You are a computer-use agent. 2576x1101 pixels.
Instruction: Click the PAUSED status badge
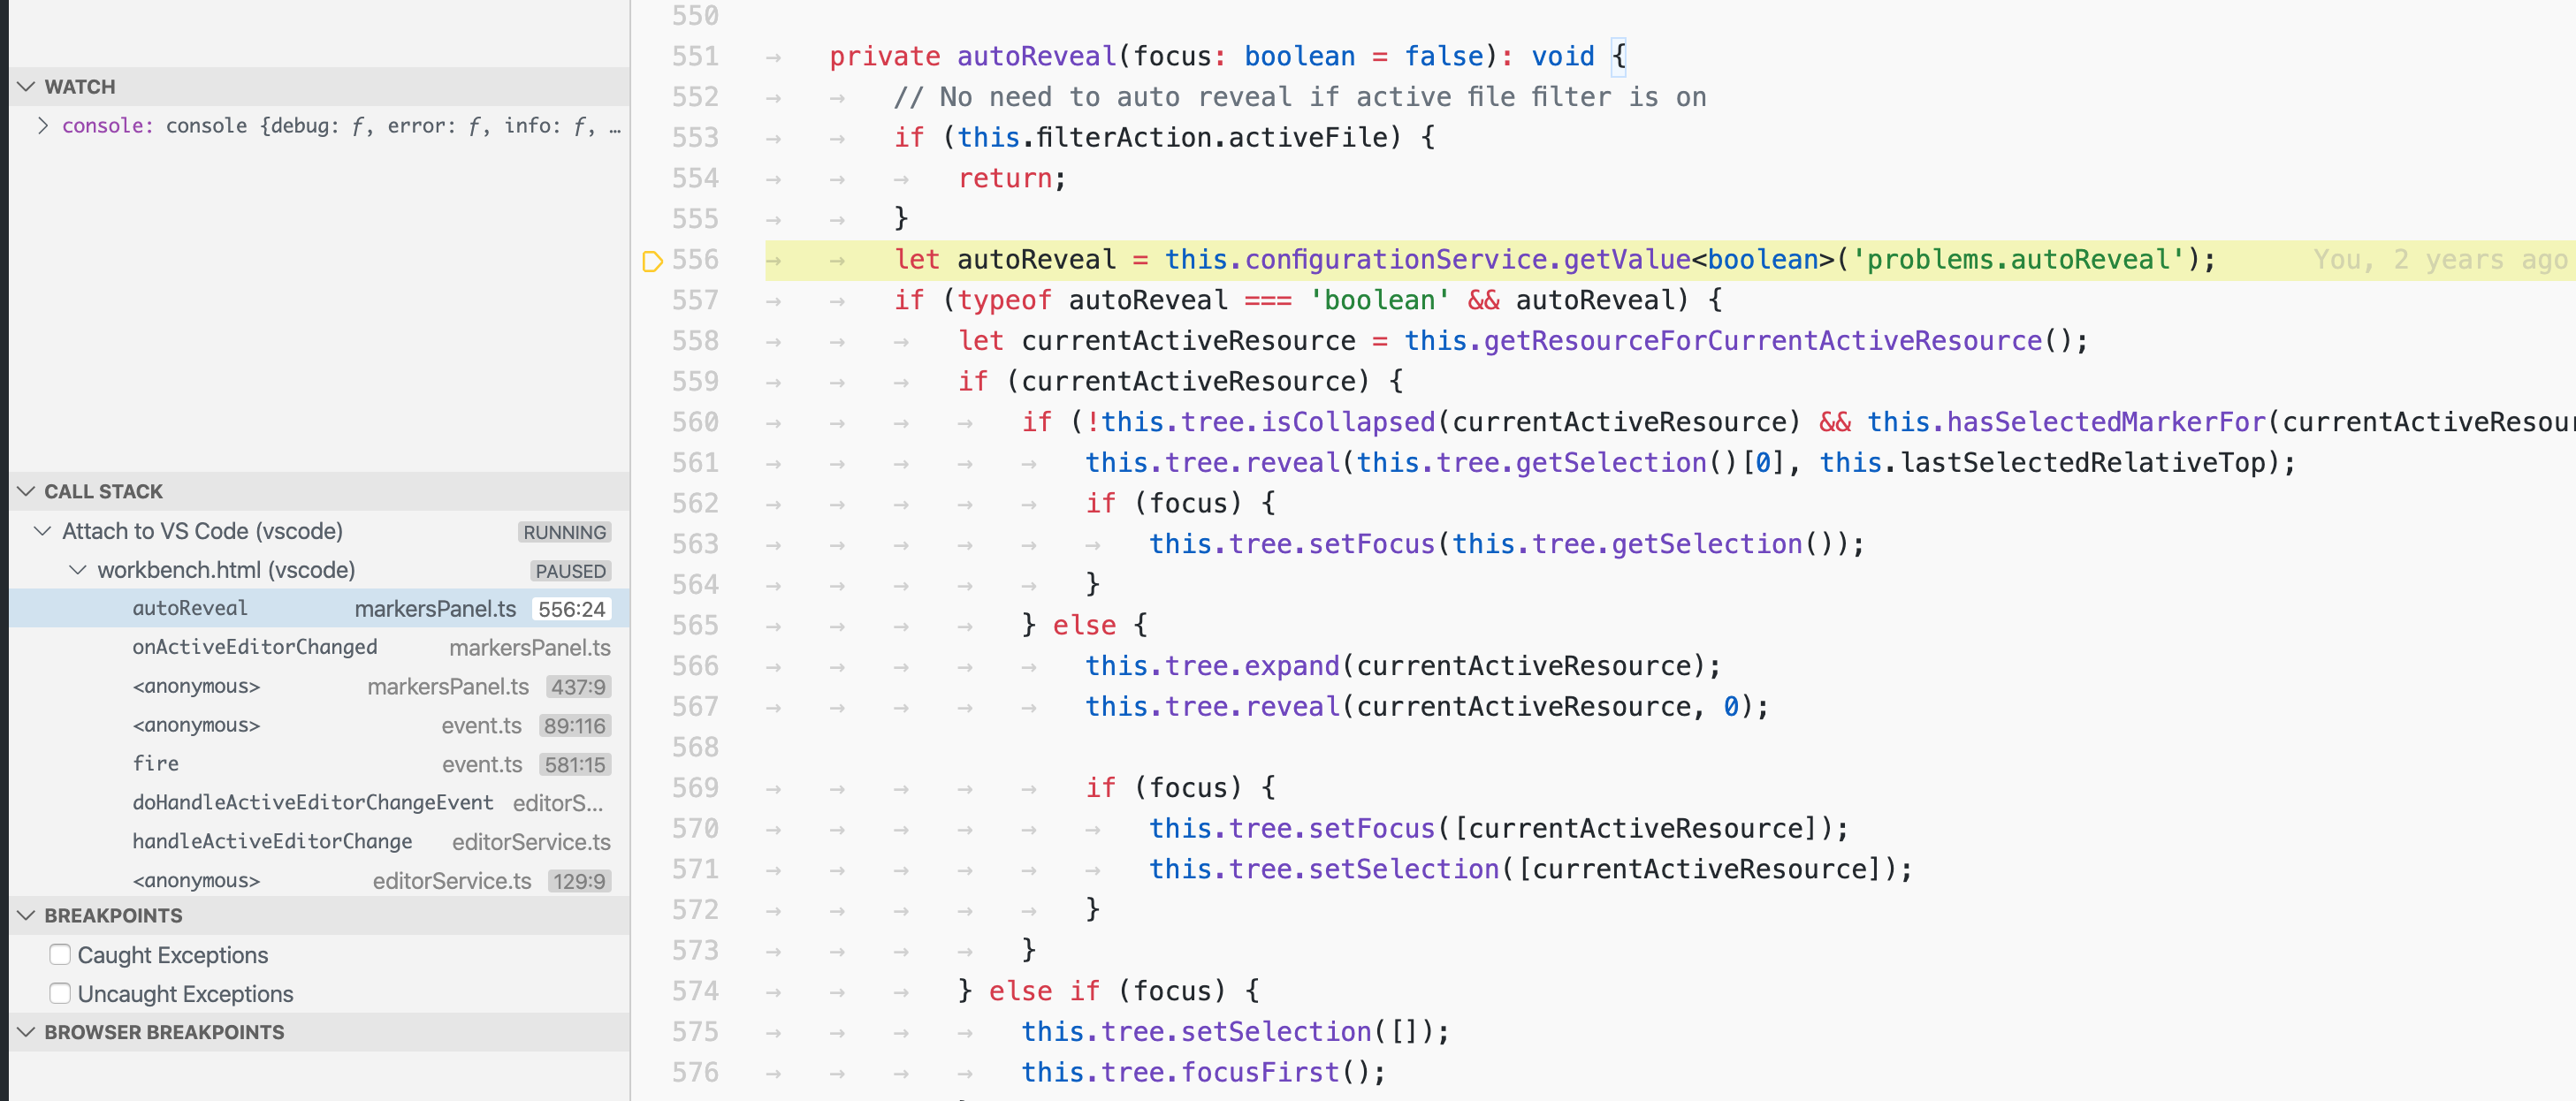569,570
